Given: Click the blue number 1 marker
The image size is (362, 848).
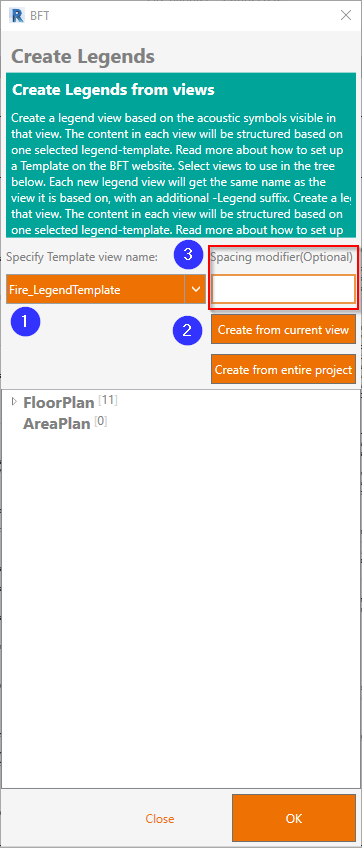Looking at the screenshot, I should coord(25,321).
